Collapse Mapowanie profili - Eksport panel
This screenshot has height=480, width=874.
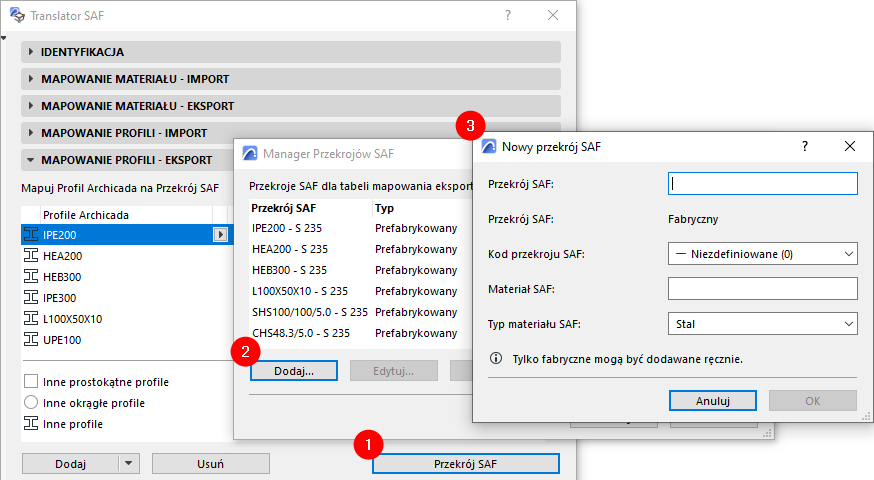30,160
